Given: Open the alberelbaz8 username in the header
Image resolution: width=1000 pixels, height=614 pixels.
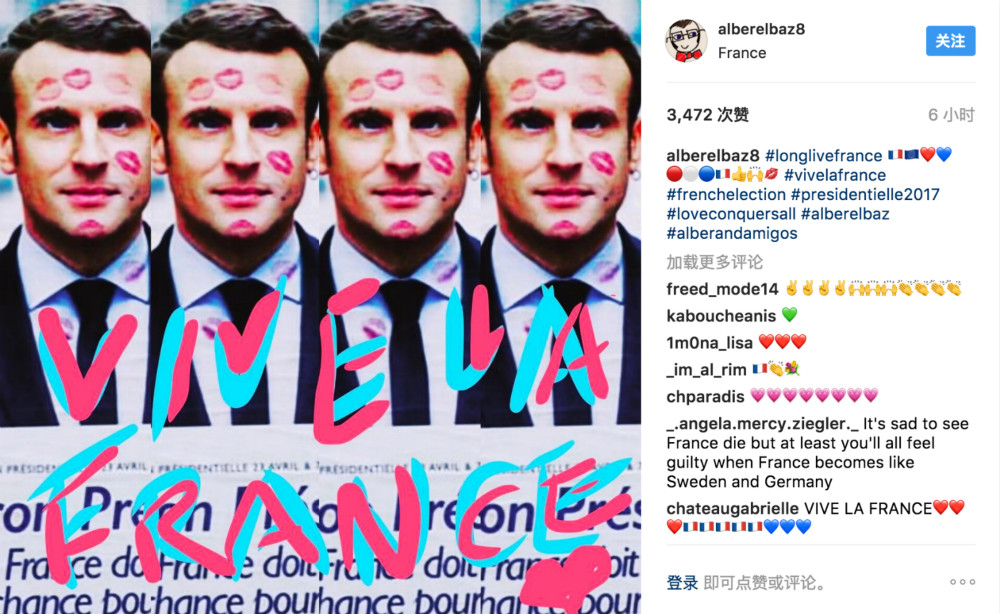Looking at the screenshot, I should coord(761,29).
